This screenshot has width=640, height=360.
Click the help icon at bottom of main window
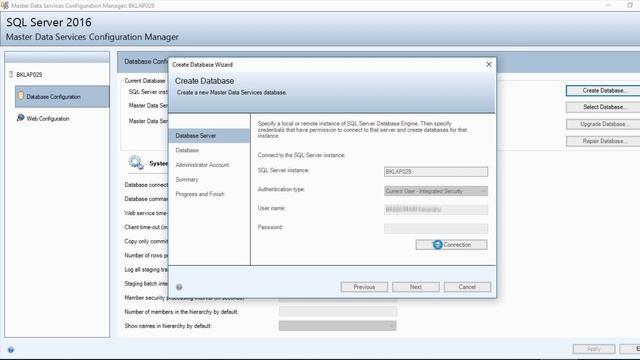tap(11, 350)
